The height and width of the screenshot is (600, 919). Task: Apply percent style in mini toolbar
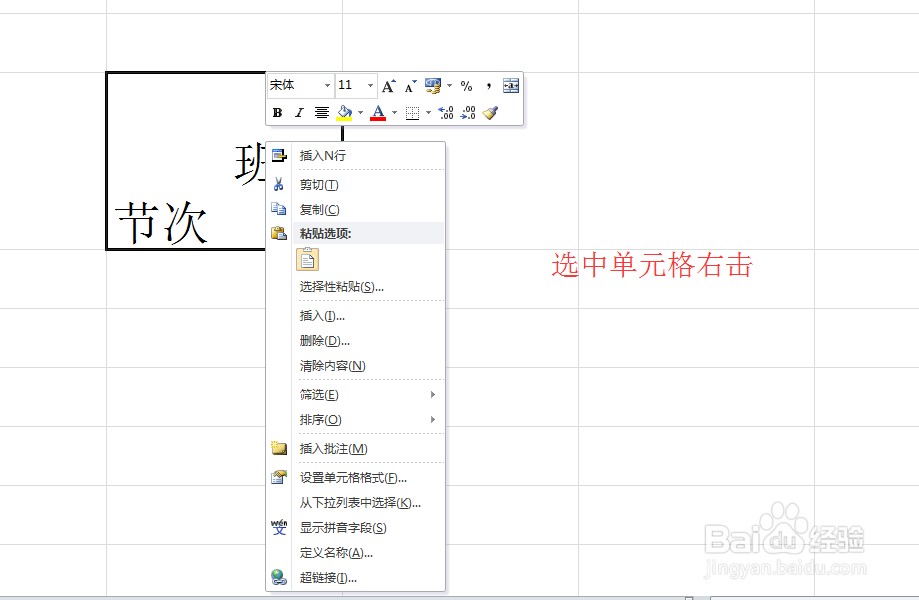[467, 86]
